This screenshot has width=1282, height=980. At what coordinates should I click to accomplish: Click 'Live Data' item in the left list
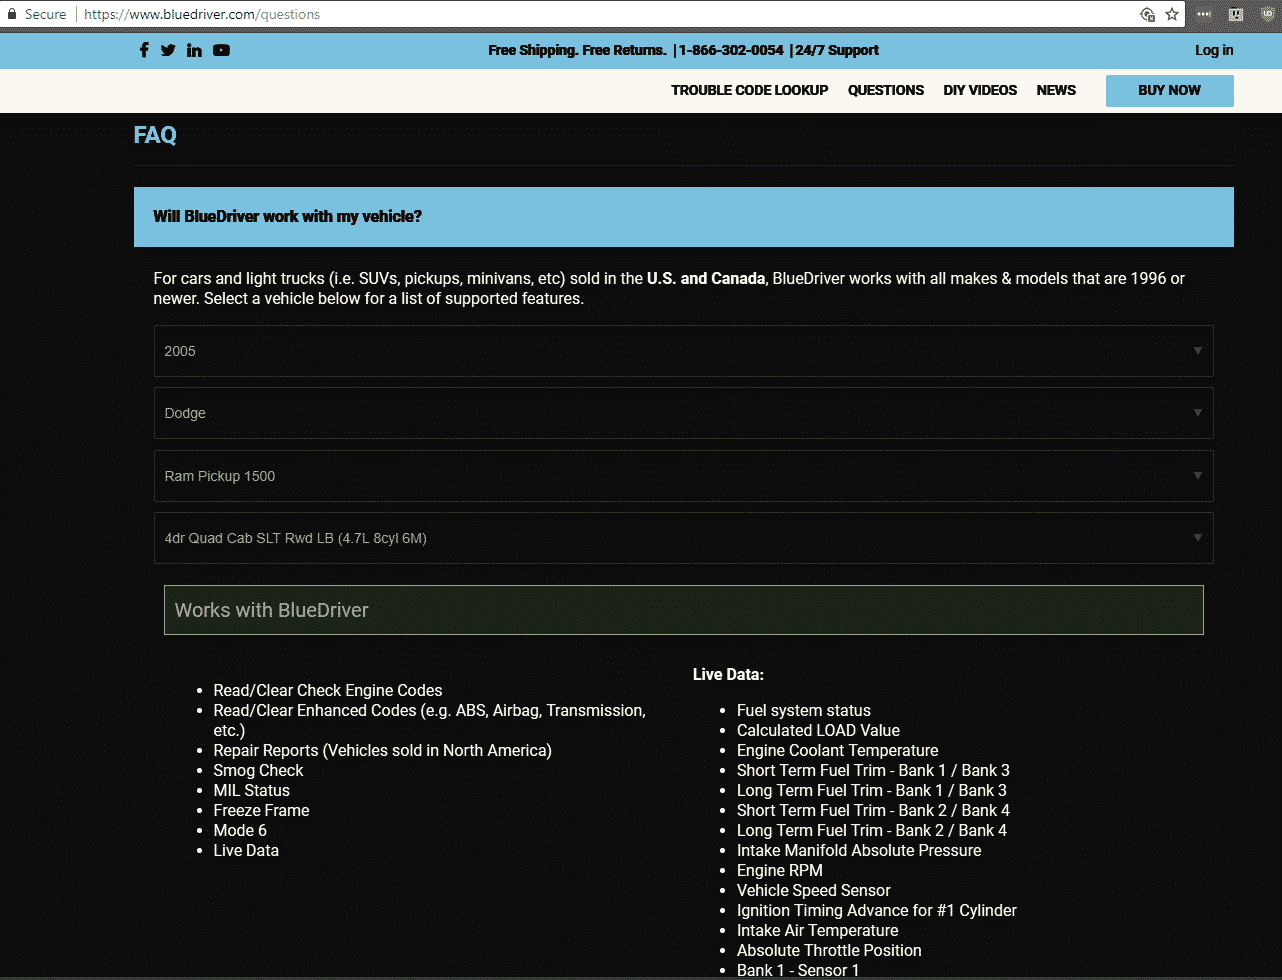coord(246,850)
